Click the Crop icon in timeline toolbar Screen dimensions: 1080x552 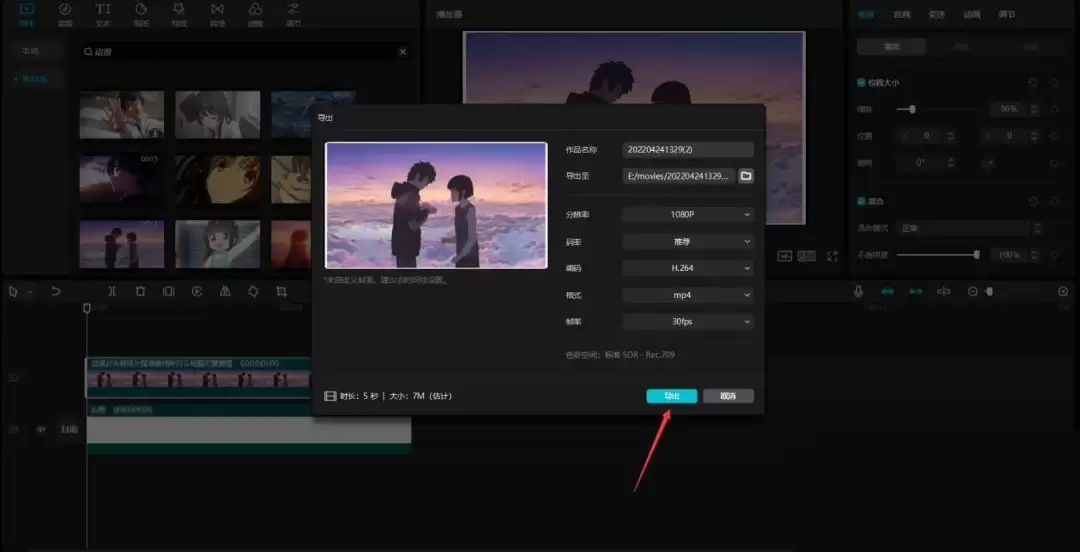(281, 292)
